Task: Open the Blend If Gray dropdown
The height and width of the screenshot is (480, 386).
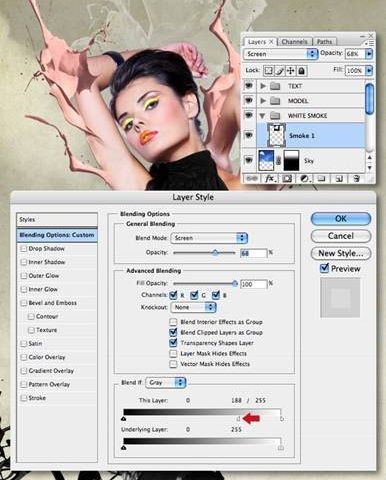Action: click(166, 383)
